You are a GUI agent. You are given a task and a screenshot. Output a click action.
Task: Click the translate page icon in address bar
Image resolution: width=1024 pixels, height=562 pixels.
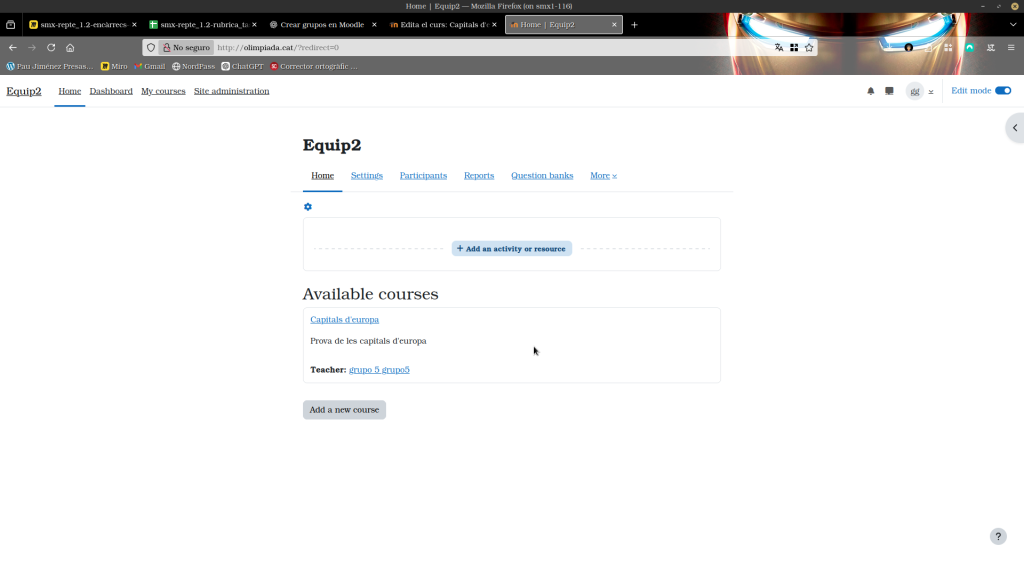[x=779, y=47]
